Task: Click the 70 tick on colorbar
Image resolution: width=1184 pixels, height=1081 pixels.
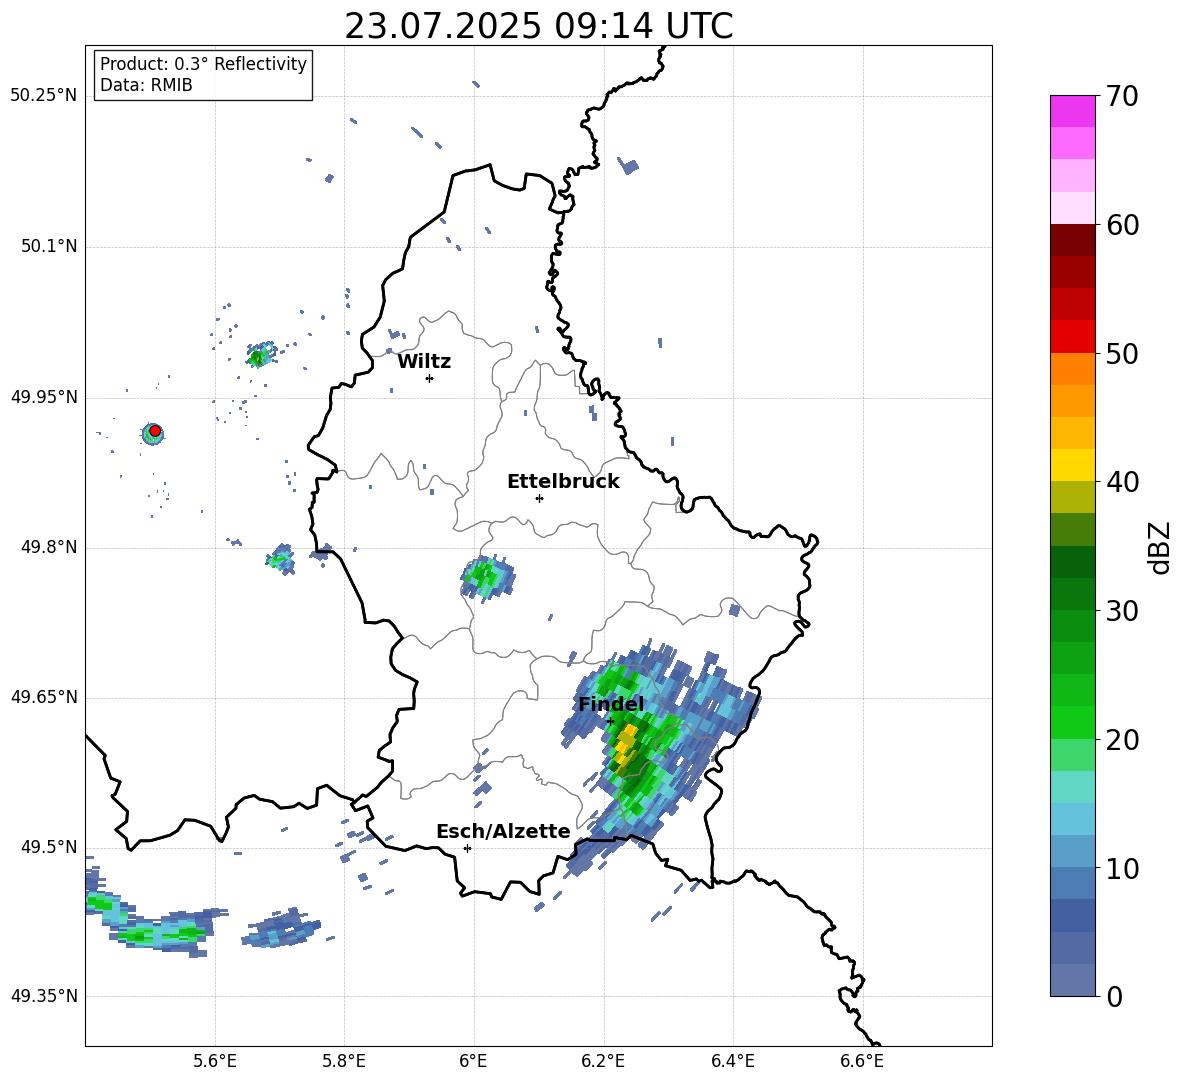Action: tap(1122, 97)
